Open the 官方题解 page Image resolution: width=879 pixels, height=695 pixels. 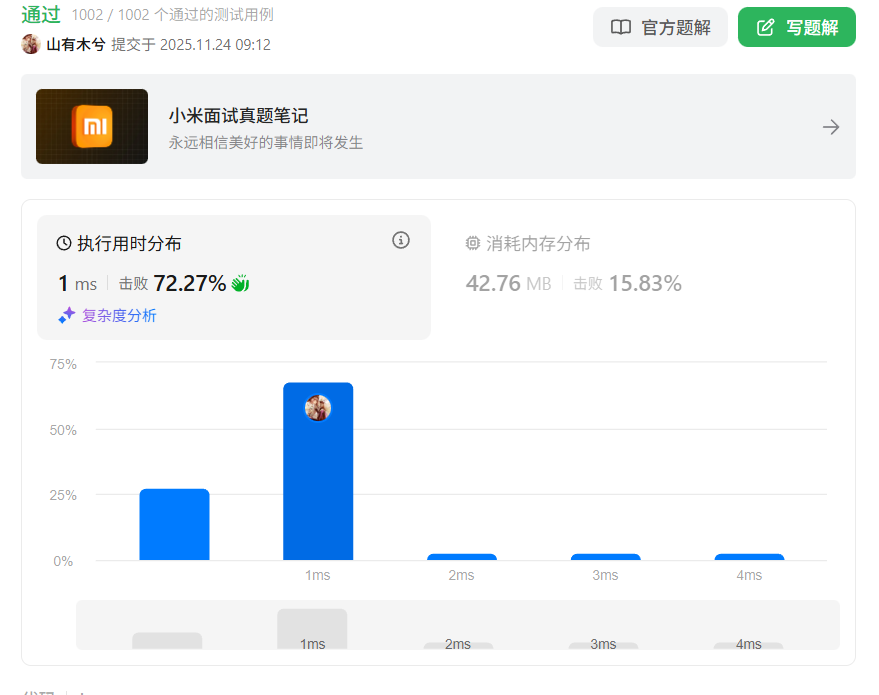660,27
